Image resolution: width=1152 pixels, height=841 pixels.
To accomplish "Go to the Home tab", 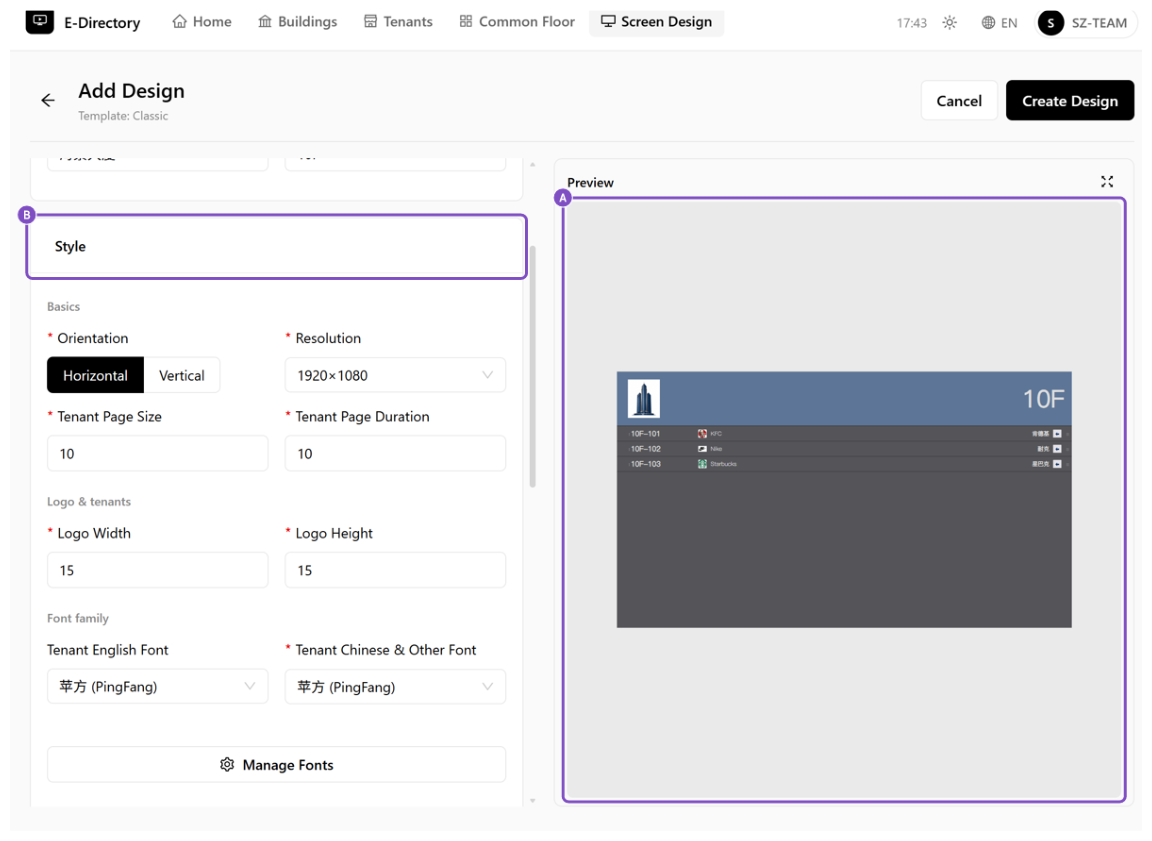I will [202, 22].
